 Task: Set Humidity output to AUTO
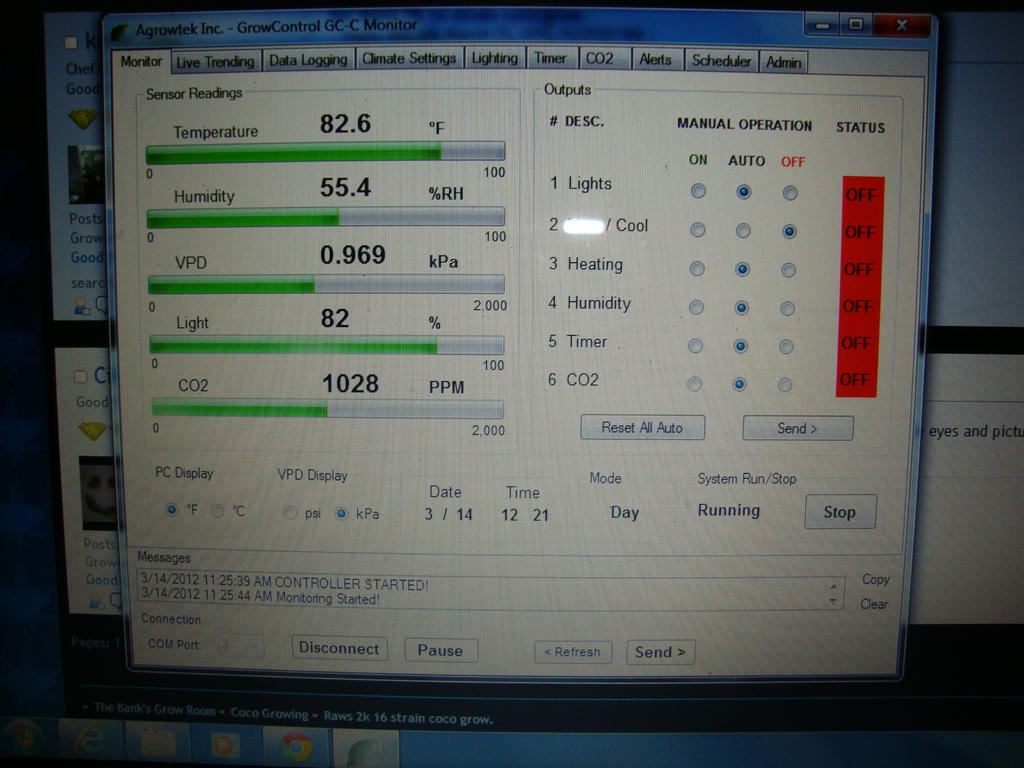pyautogui.click(x=741, y=308)
